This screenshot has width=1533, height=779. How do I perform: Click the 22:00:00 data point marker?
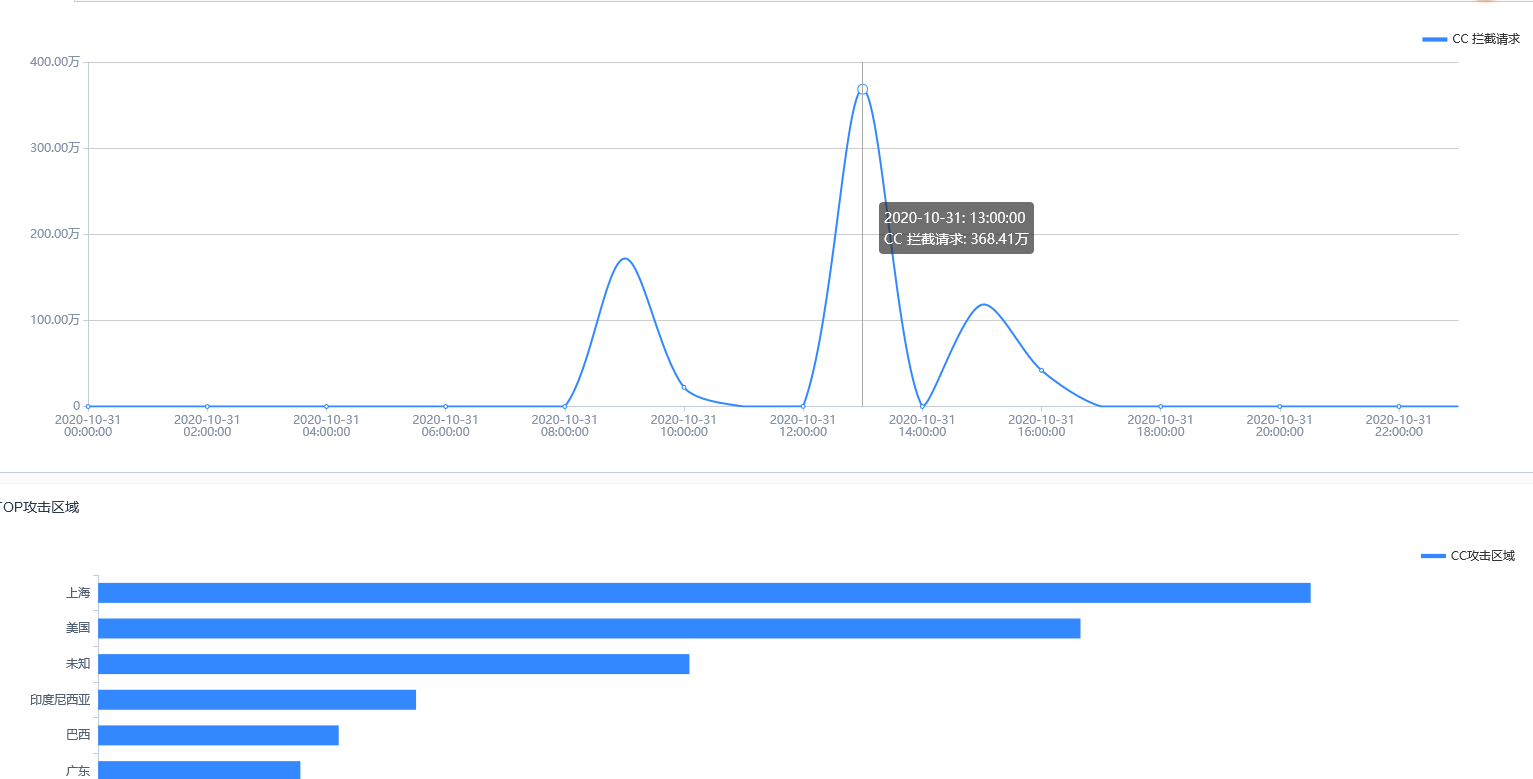pyautogui.click(x=1398, y=406)
